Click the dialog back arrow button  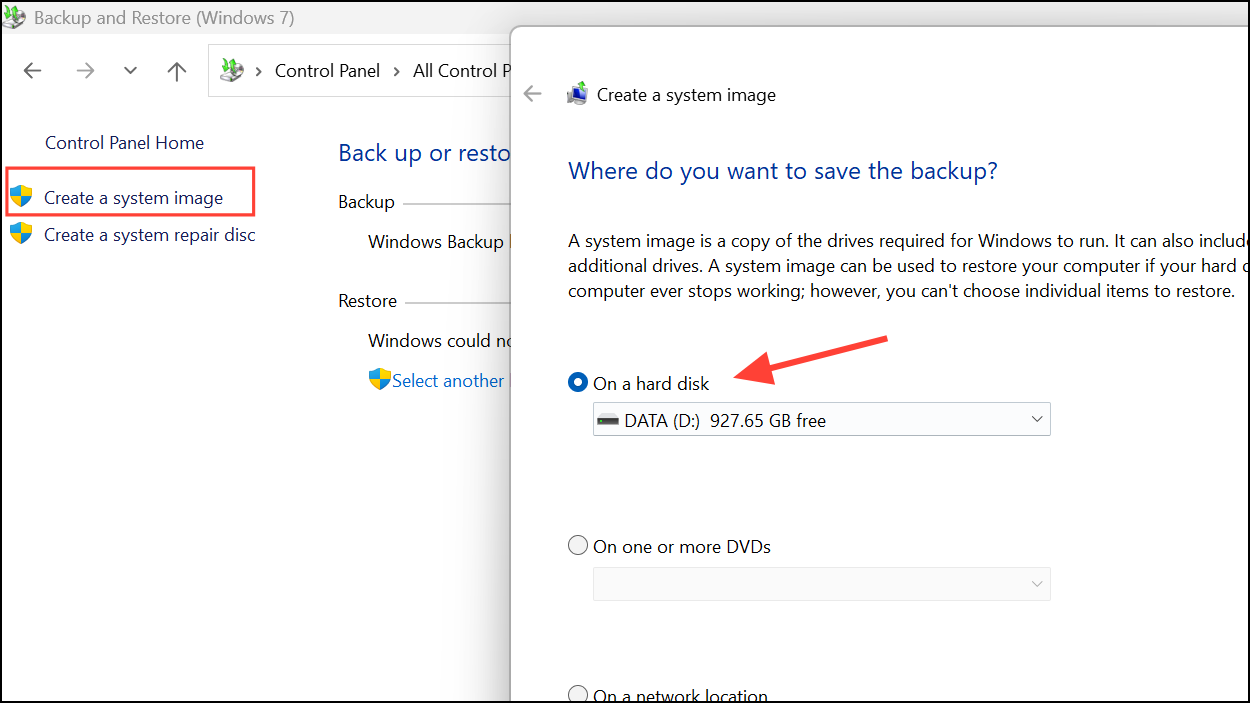532,93
